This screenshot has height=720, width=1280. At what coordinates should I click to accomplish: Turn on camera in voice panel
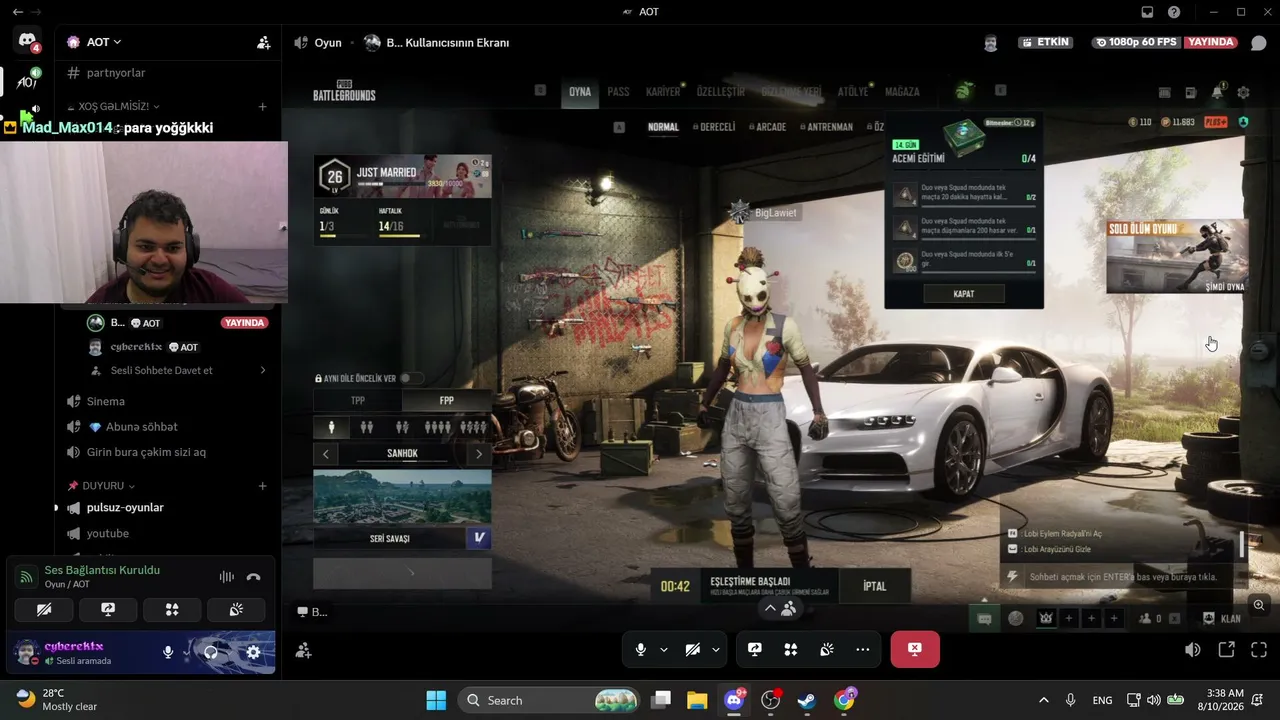pyautogui.click(x=44, y=609)
